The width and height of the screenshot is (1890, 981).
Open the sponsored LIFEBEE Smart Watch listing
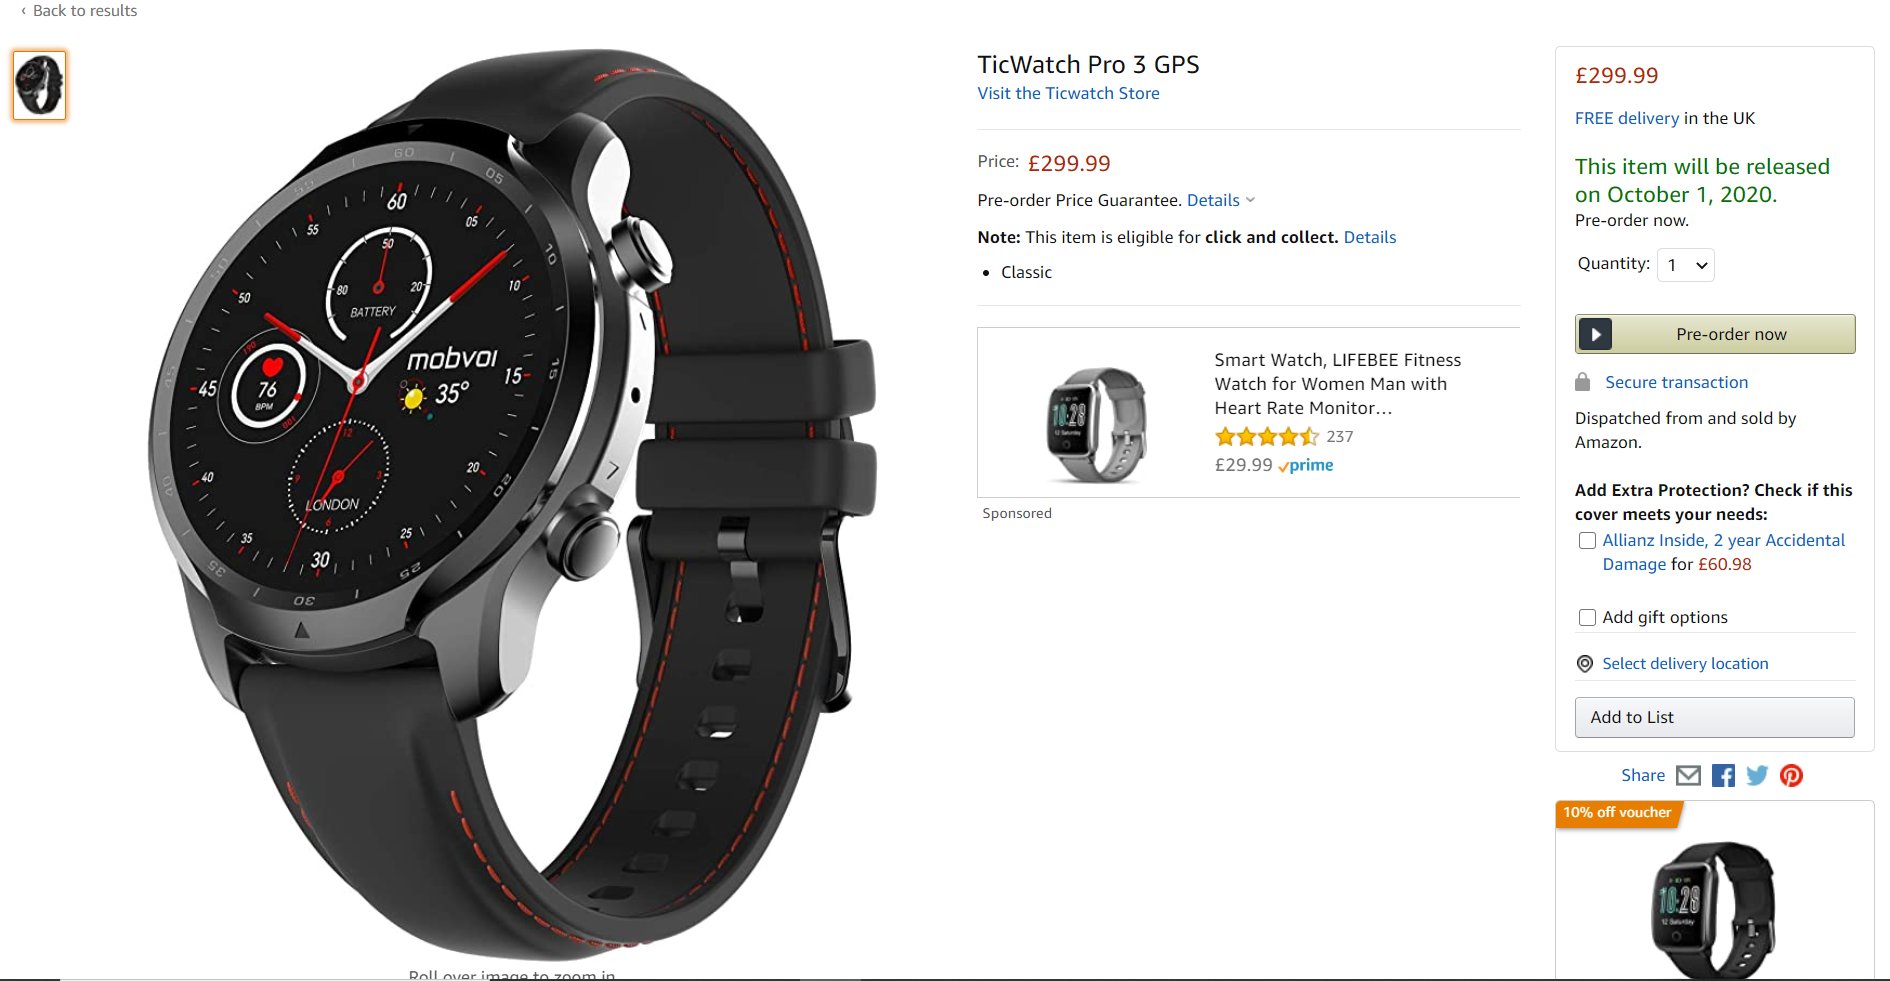point(1337,384)
